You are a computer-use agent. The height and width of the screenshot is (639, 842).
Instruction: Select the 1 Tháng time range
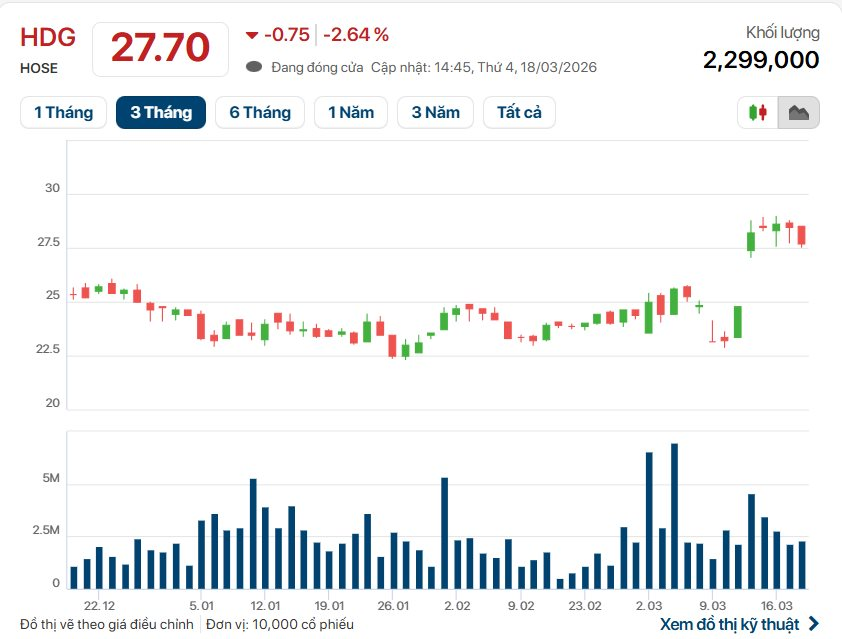[x=63, y=112]
